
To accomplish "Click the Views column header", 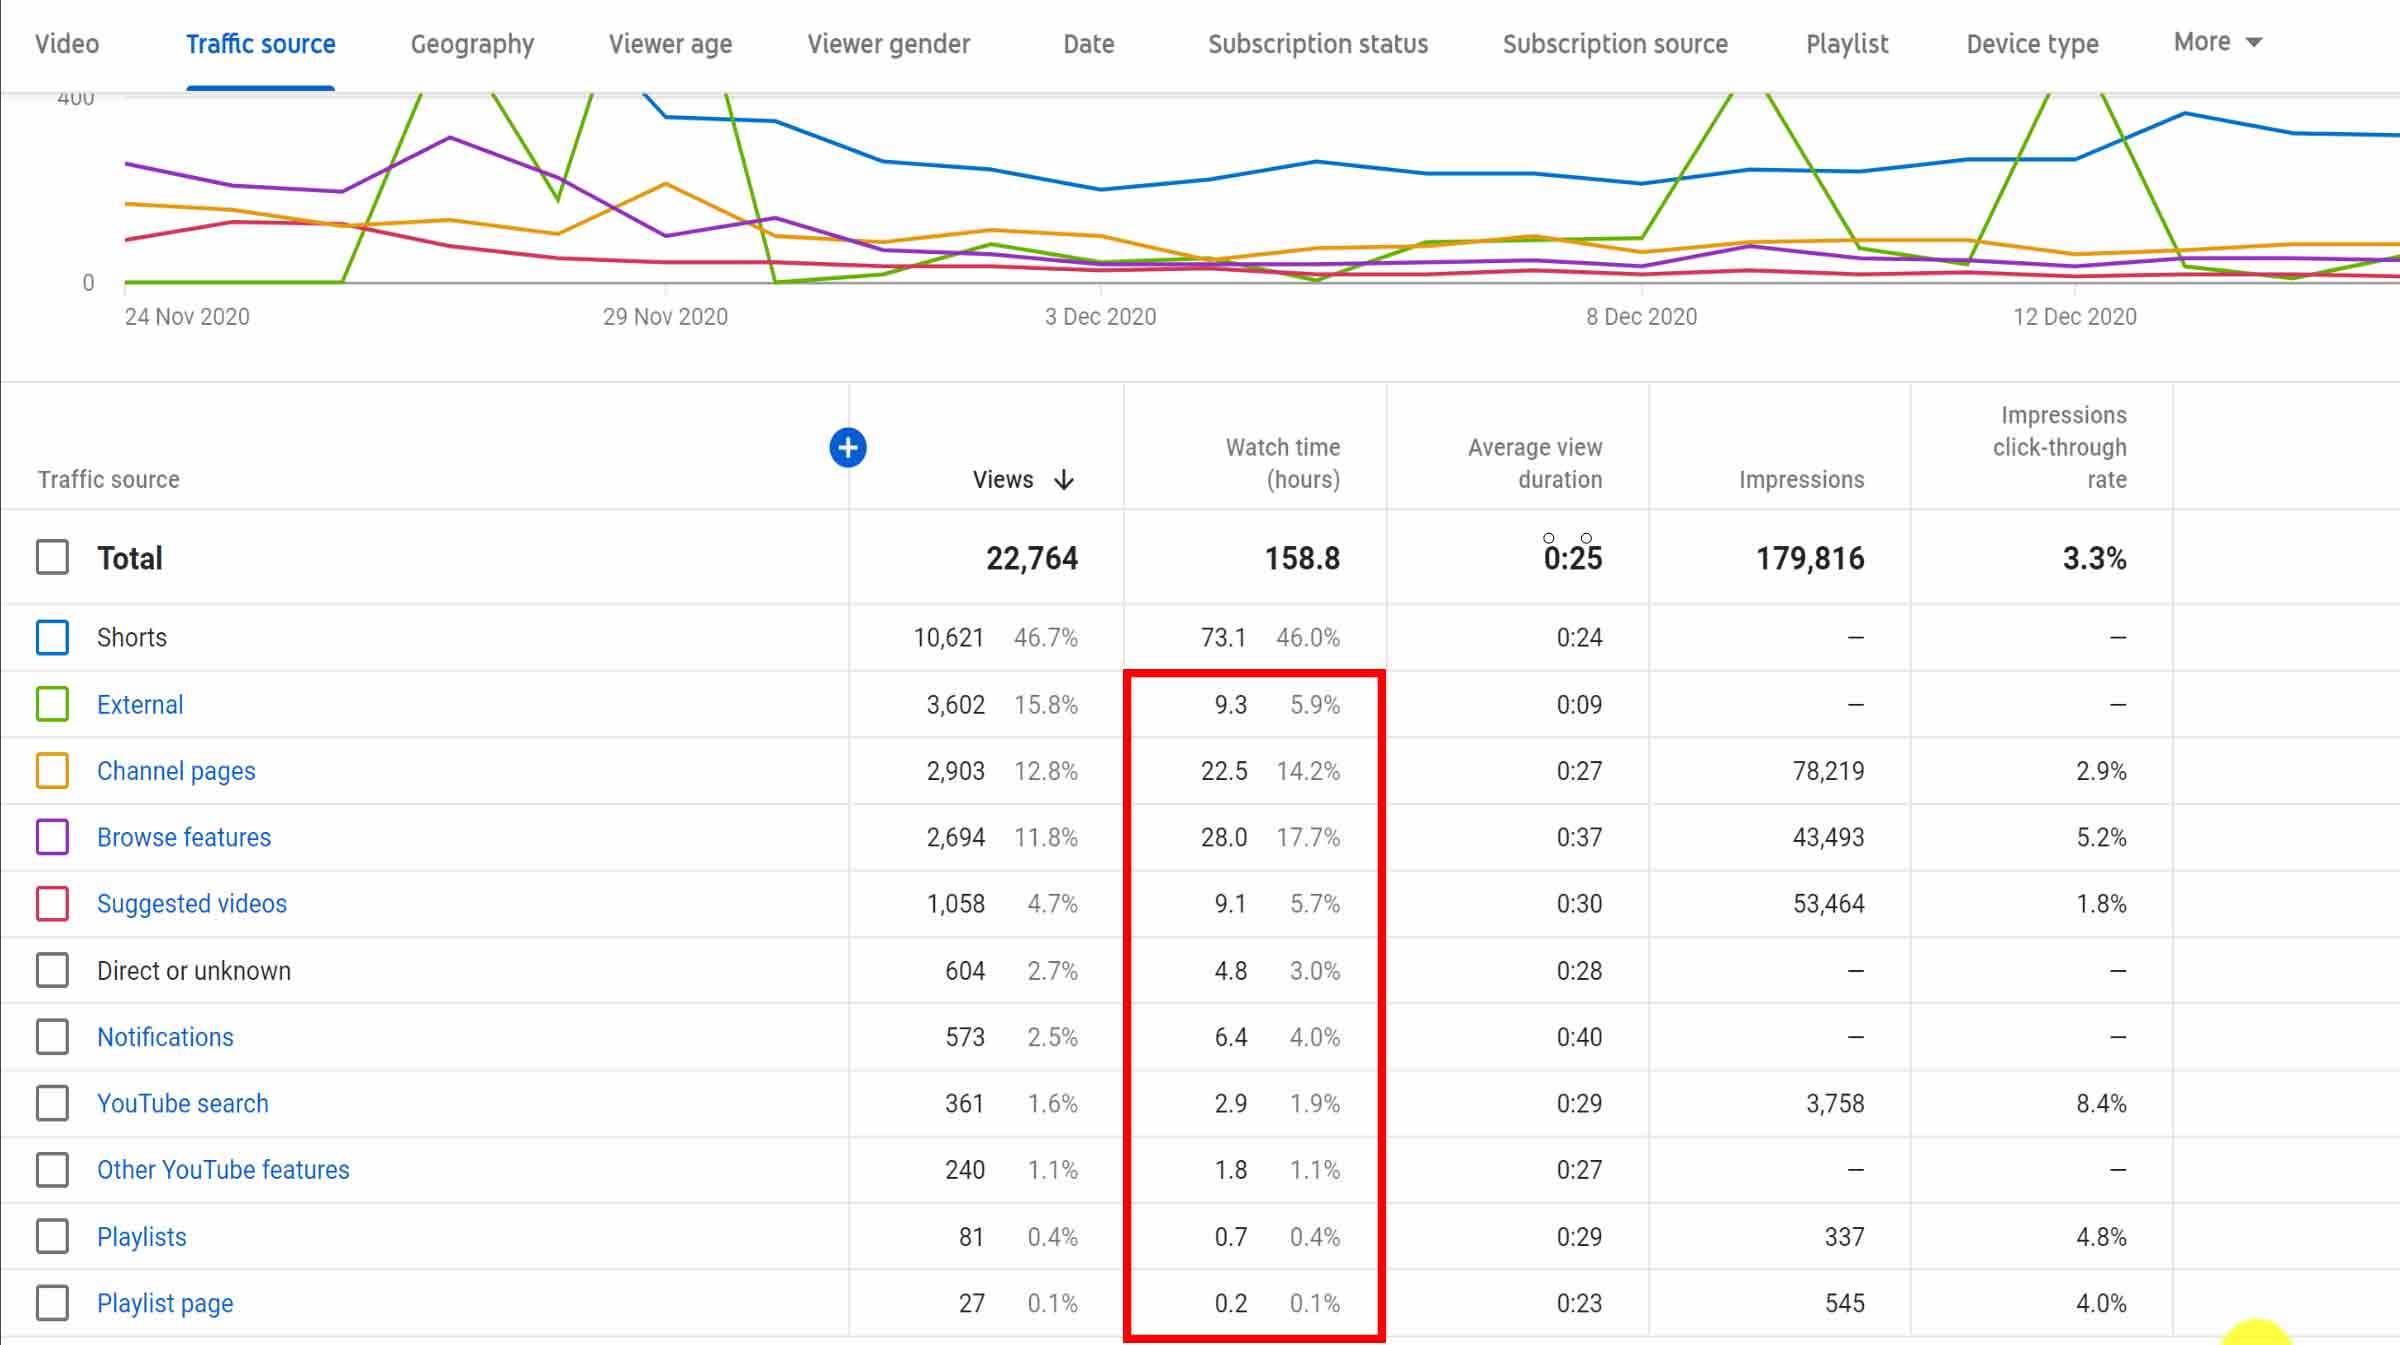I will 1003,480.
